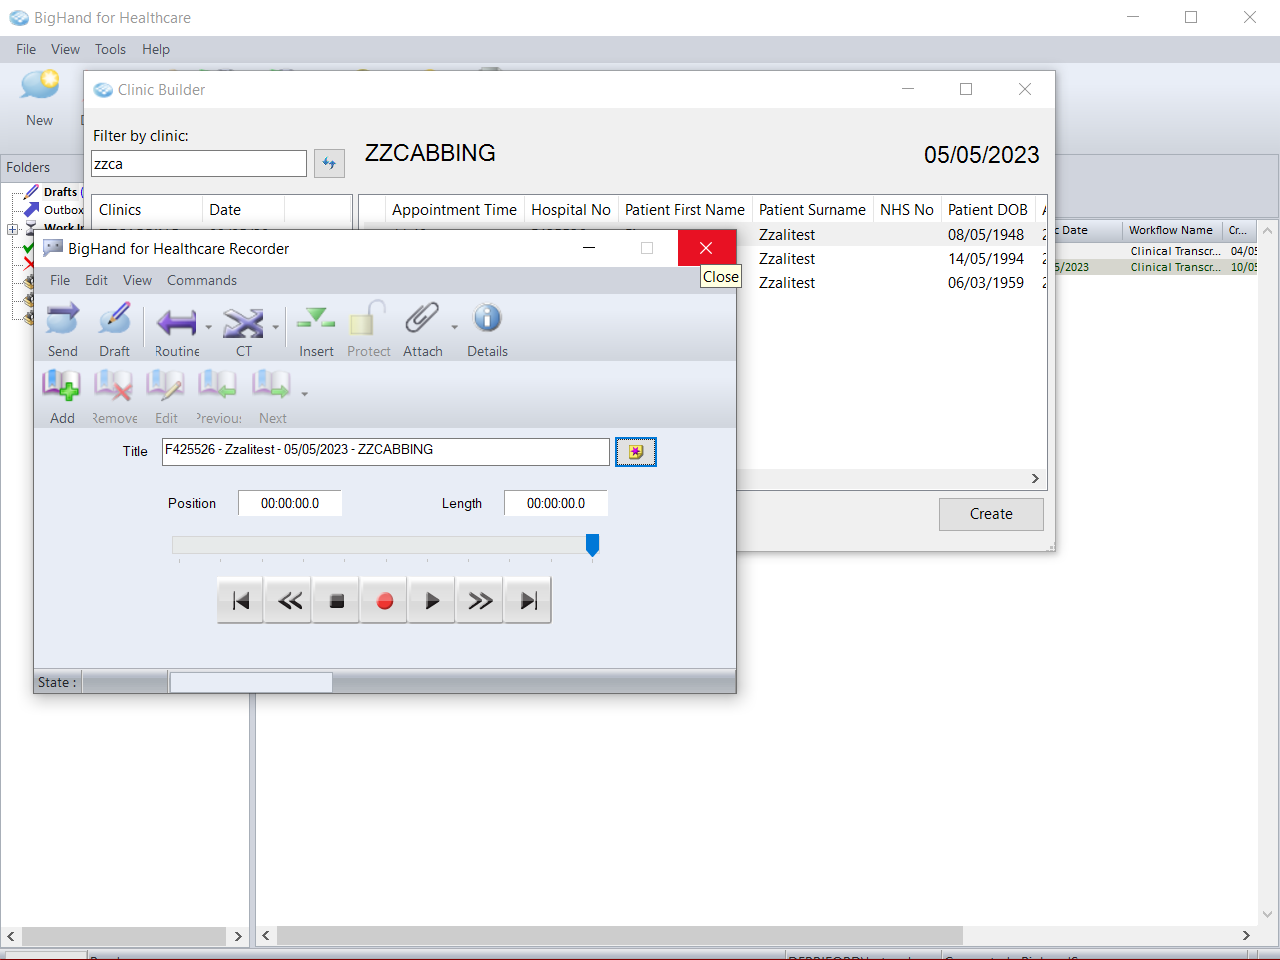Click the Position time field
The image size is (1280, 960).
tap(290, 503)
